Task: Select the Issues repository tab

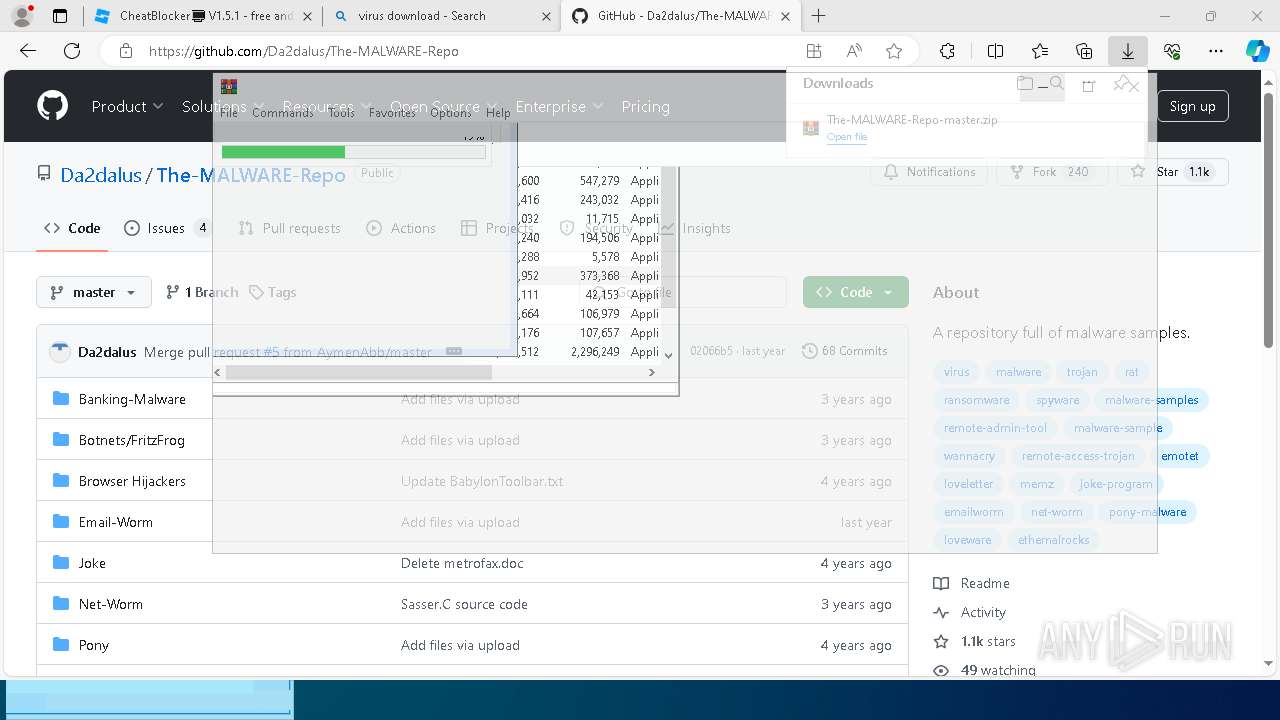Action: point(166,228)
